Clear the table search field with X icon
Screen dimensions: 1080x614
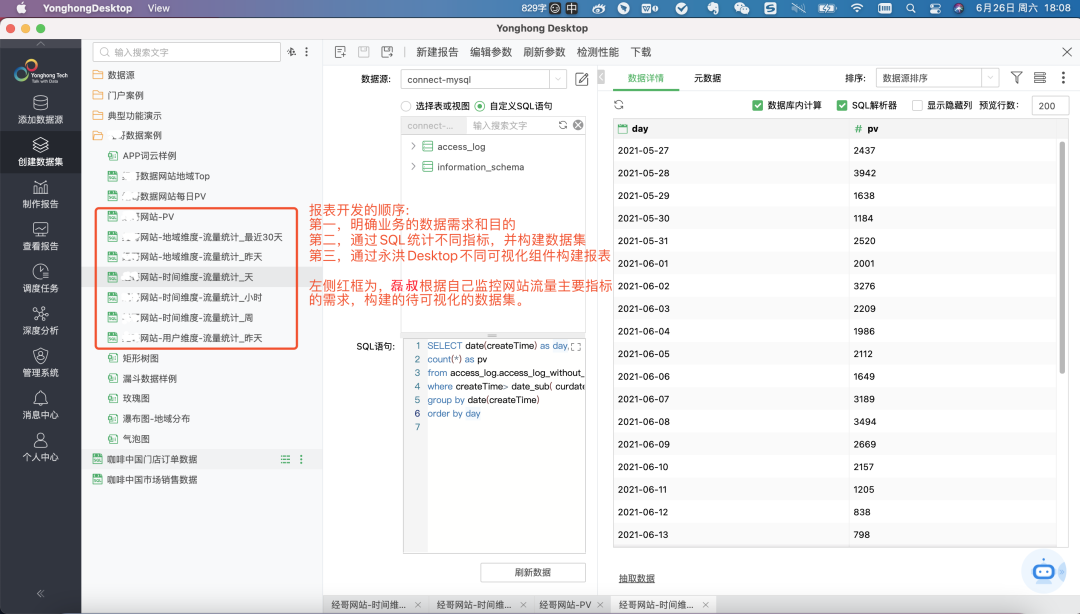pyautogui.click(x=578, y=125)
